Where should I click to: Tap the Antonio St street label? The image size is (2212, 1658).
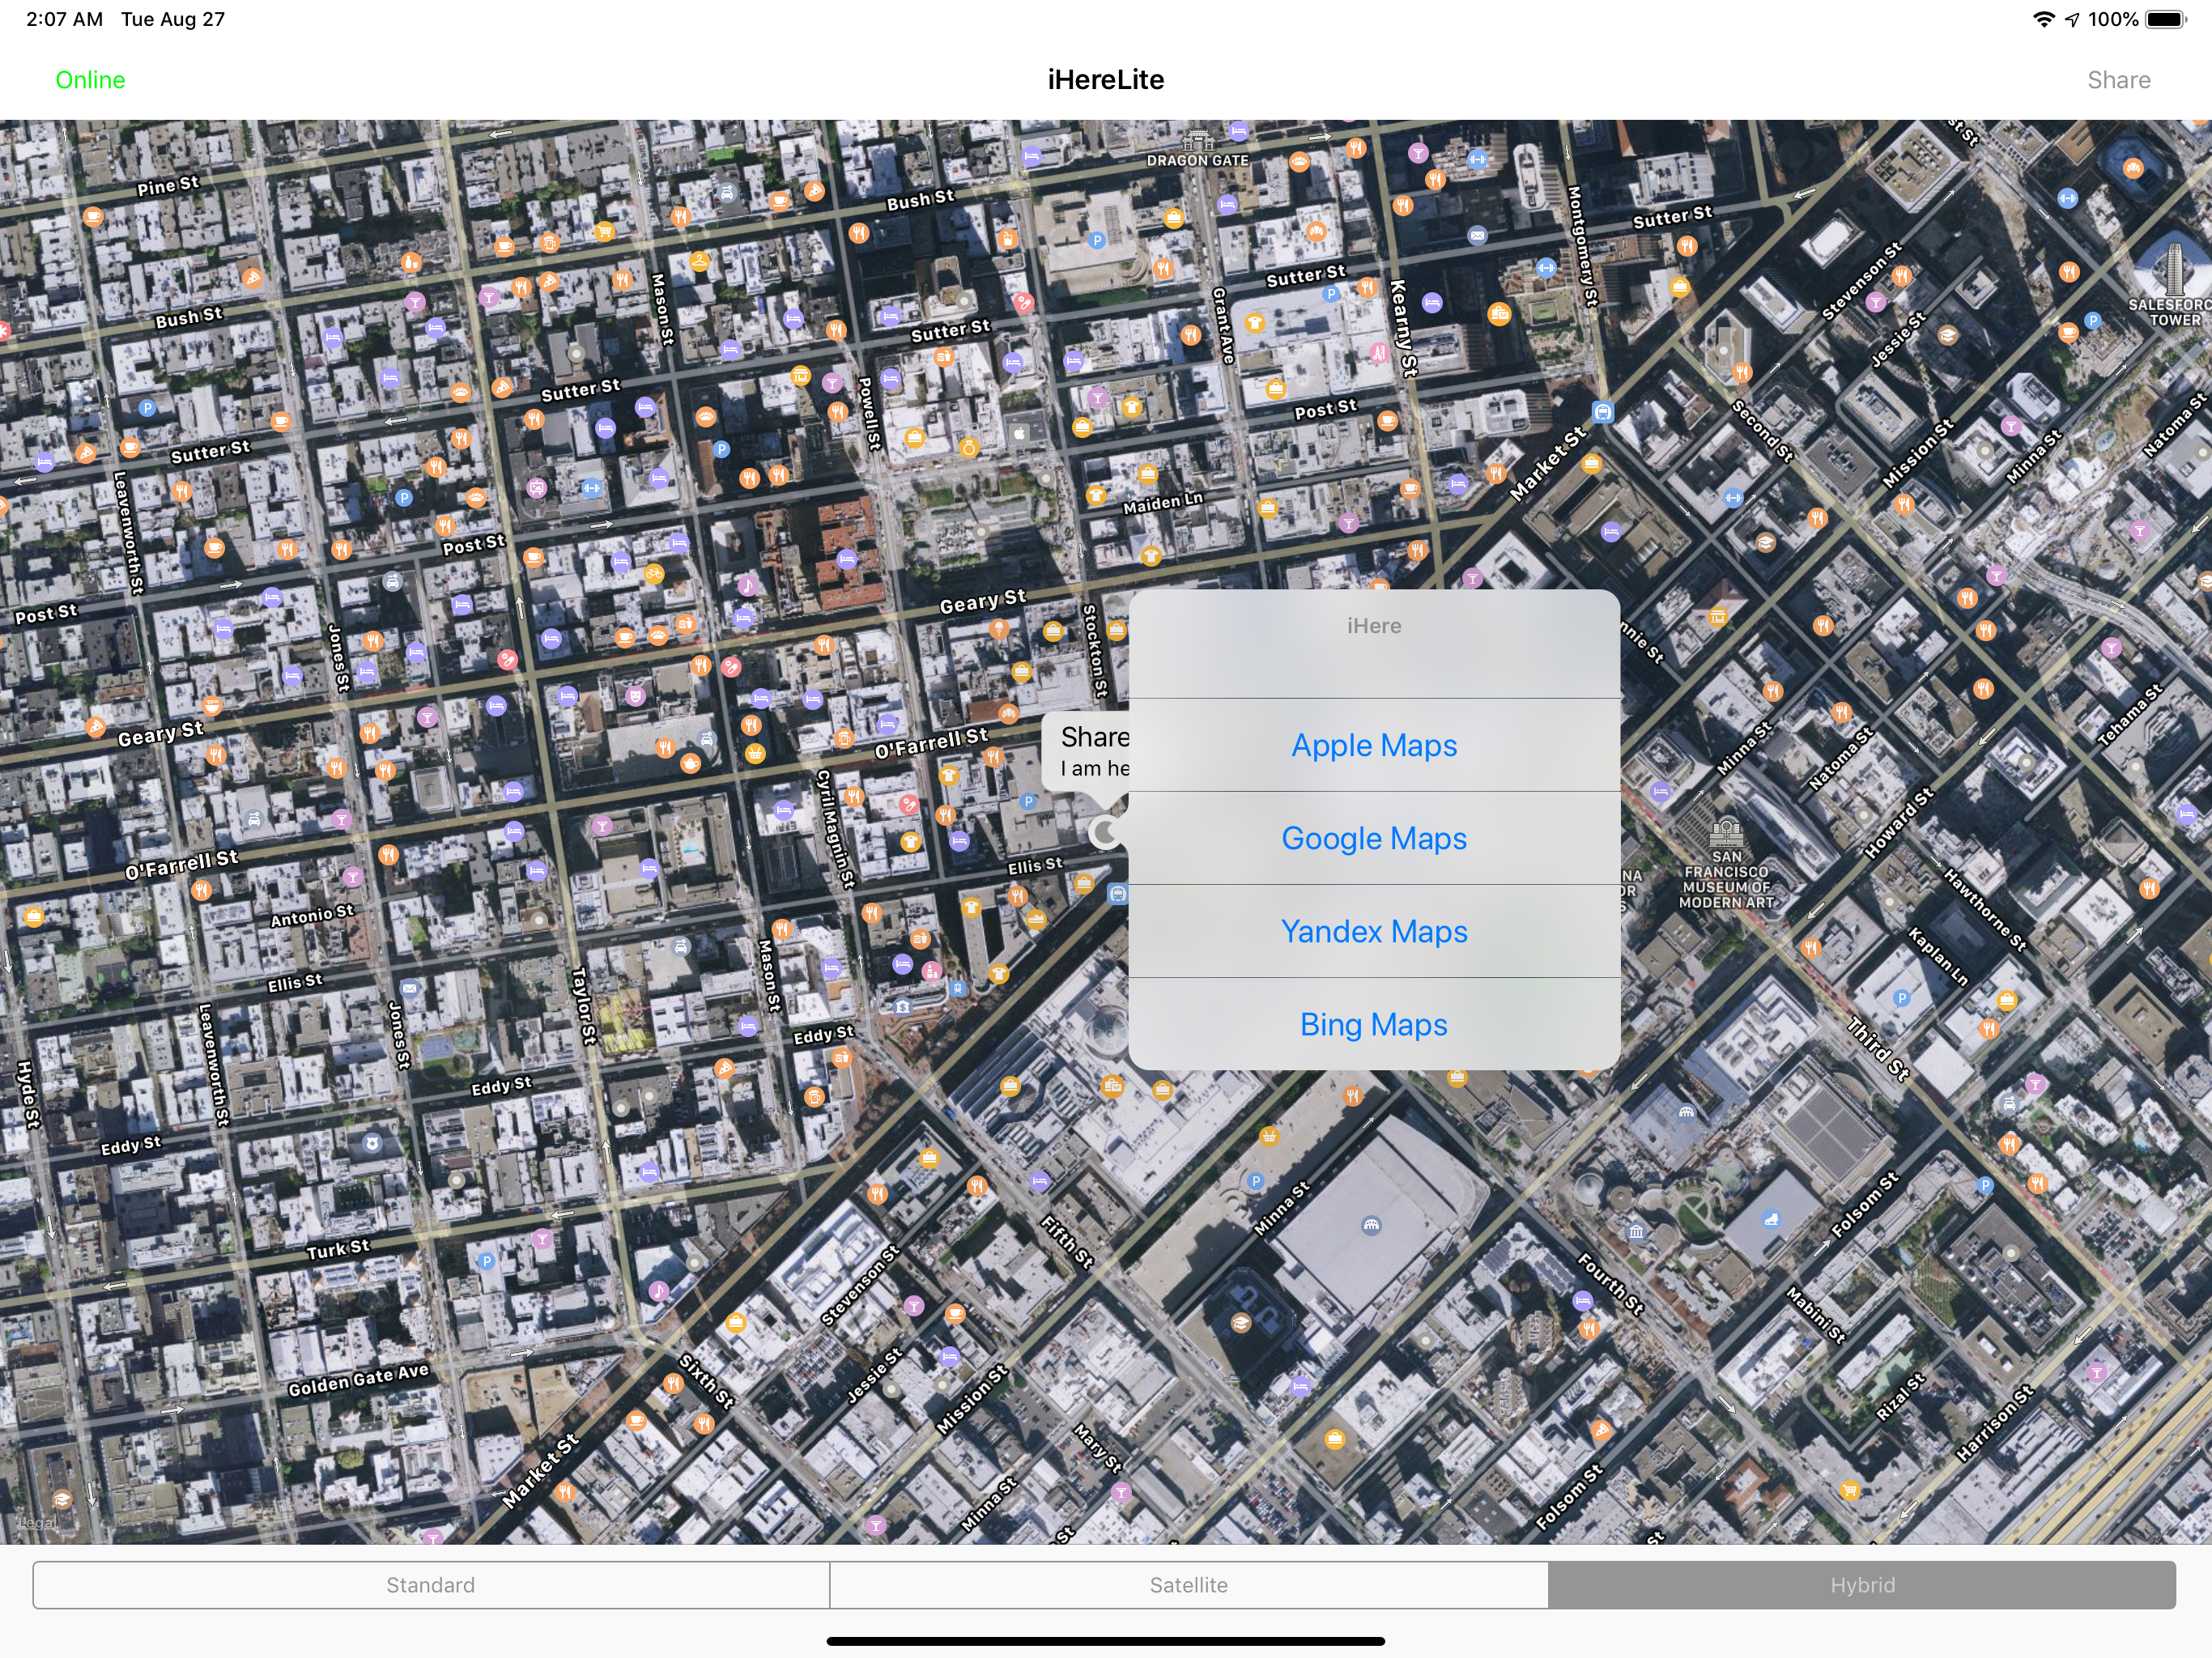pyautogui.click(x=312, y=915)
